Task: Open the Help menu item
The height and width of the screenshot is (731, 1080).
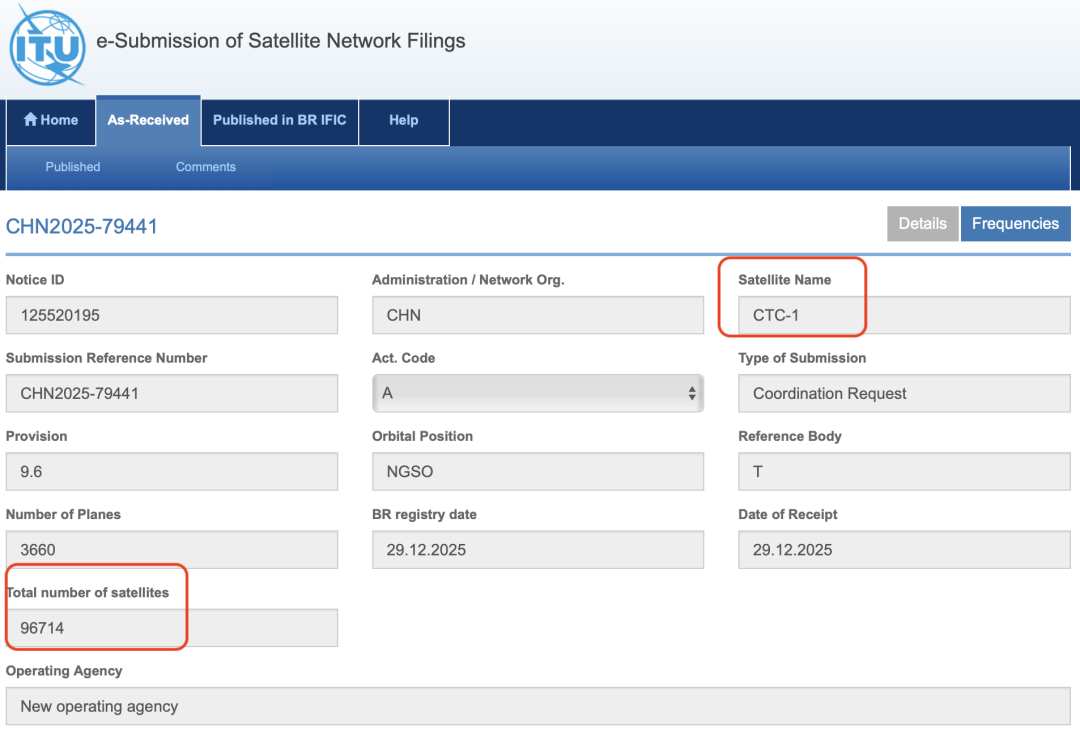Action: click(x=403, y=120)
